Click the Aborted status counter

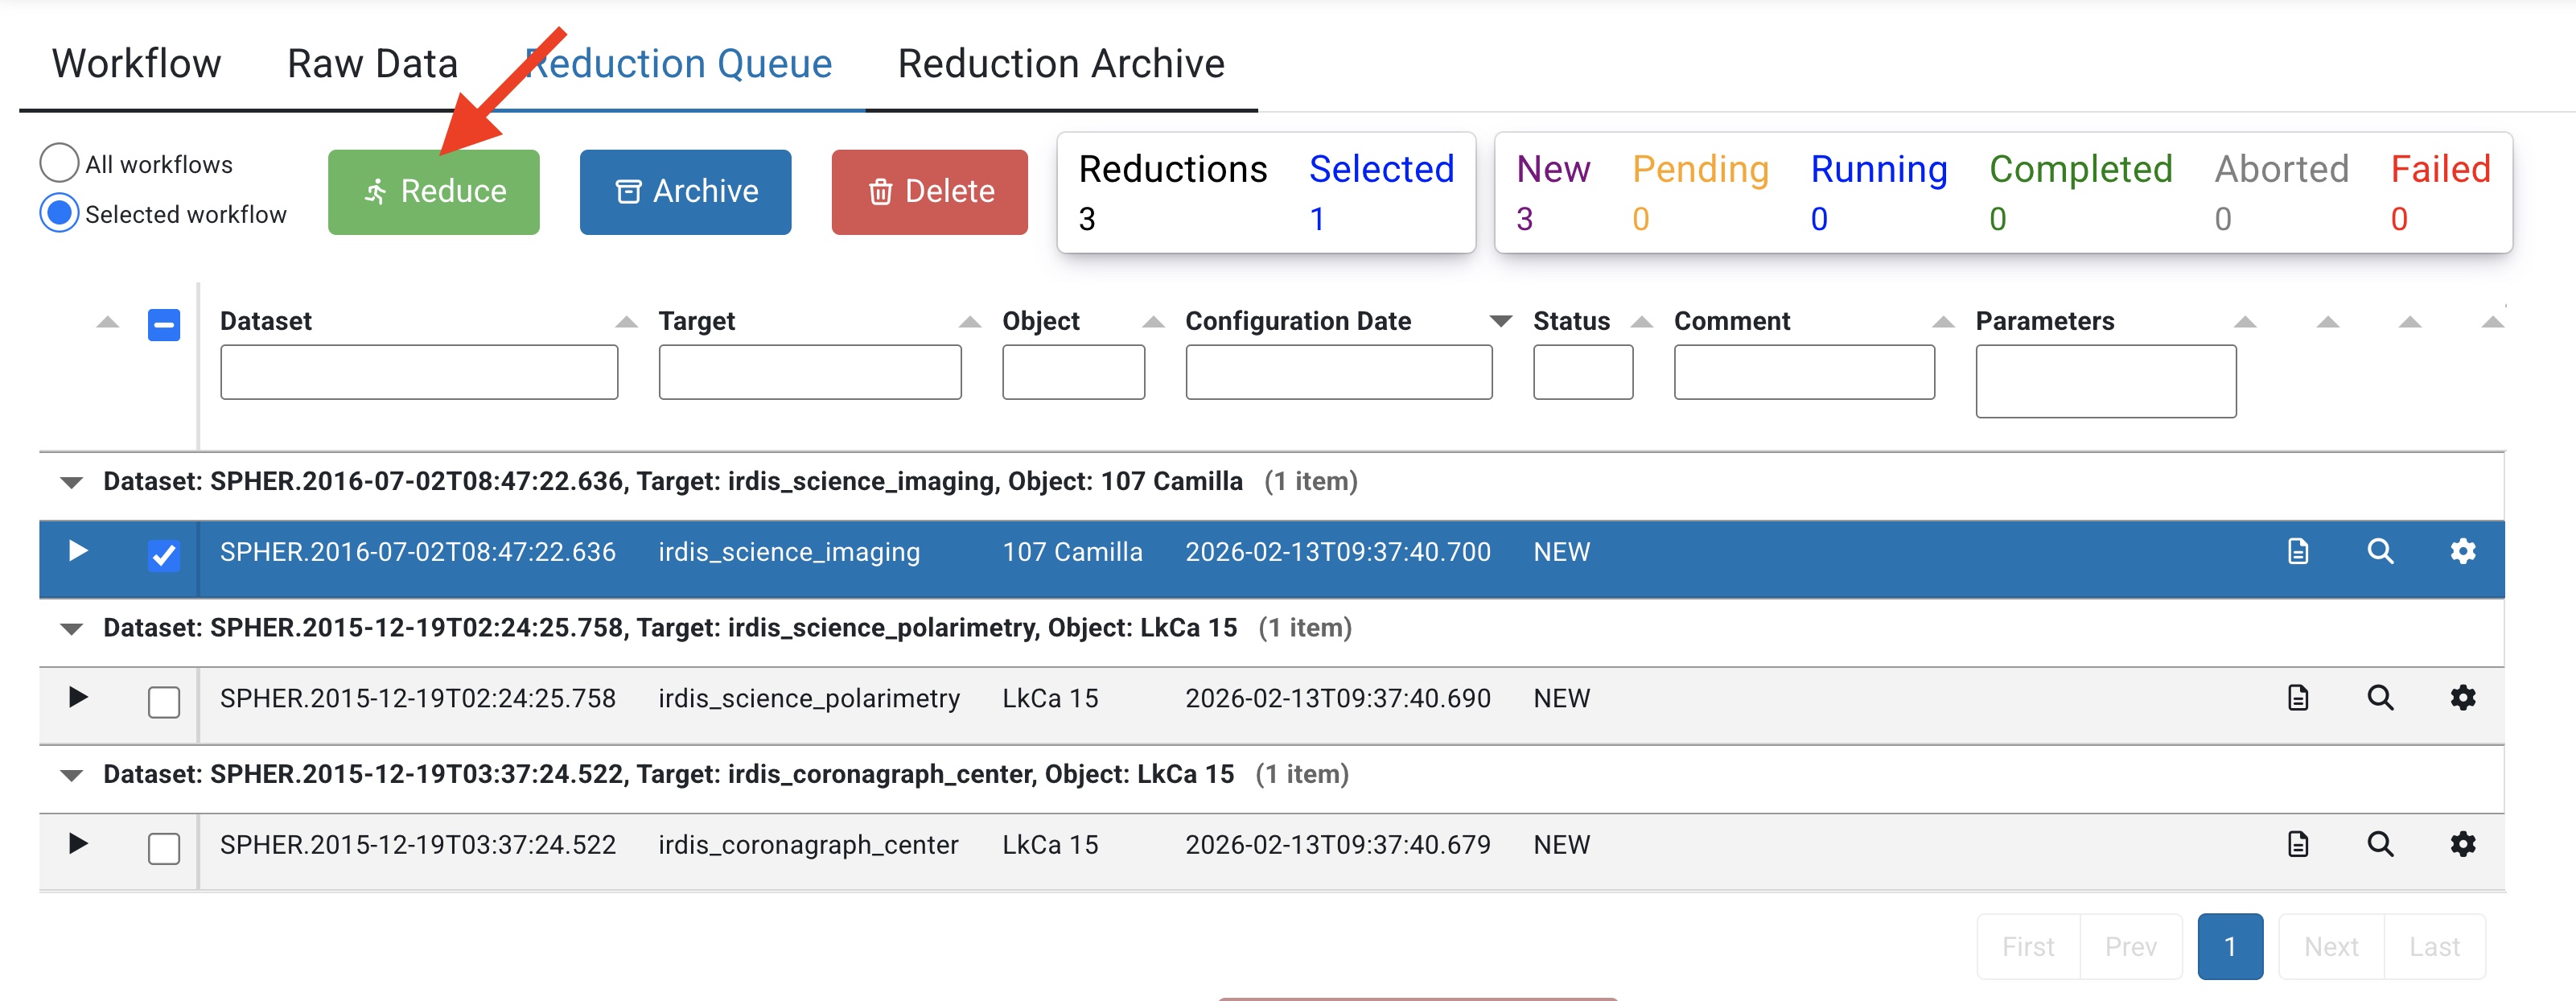pos(2281,192)
